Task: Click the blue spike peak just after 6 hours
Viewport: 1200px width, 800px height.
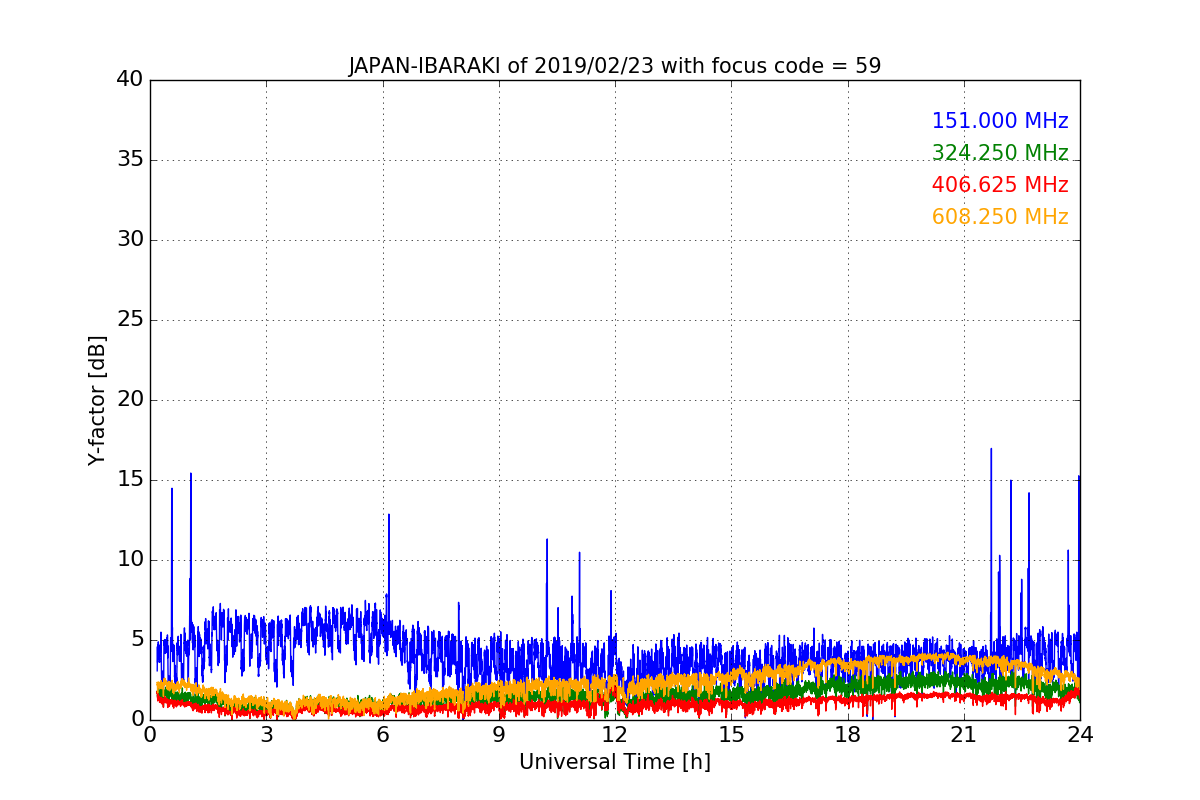Action: point(389,516)
